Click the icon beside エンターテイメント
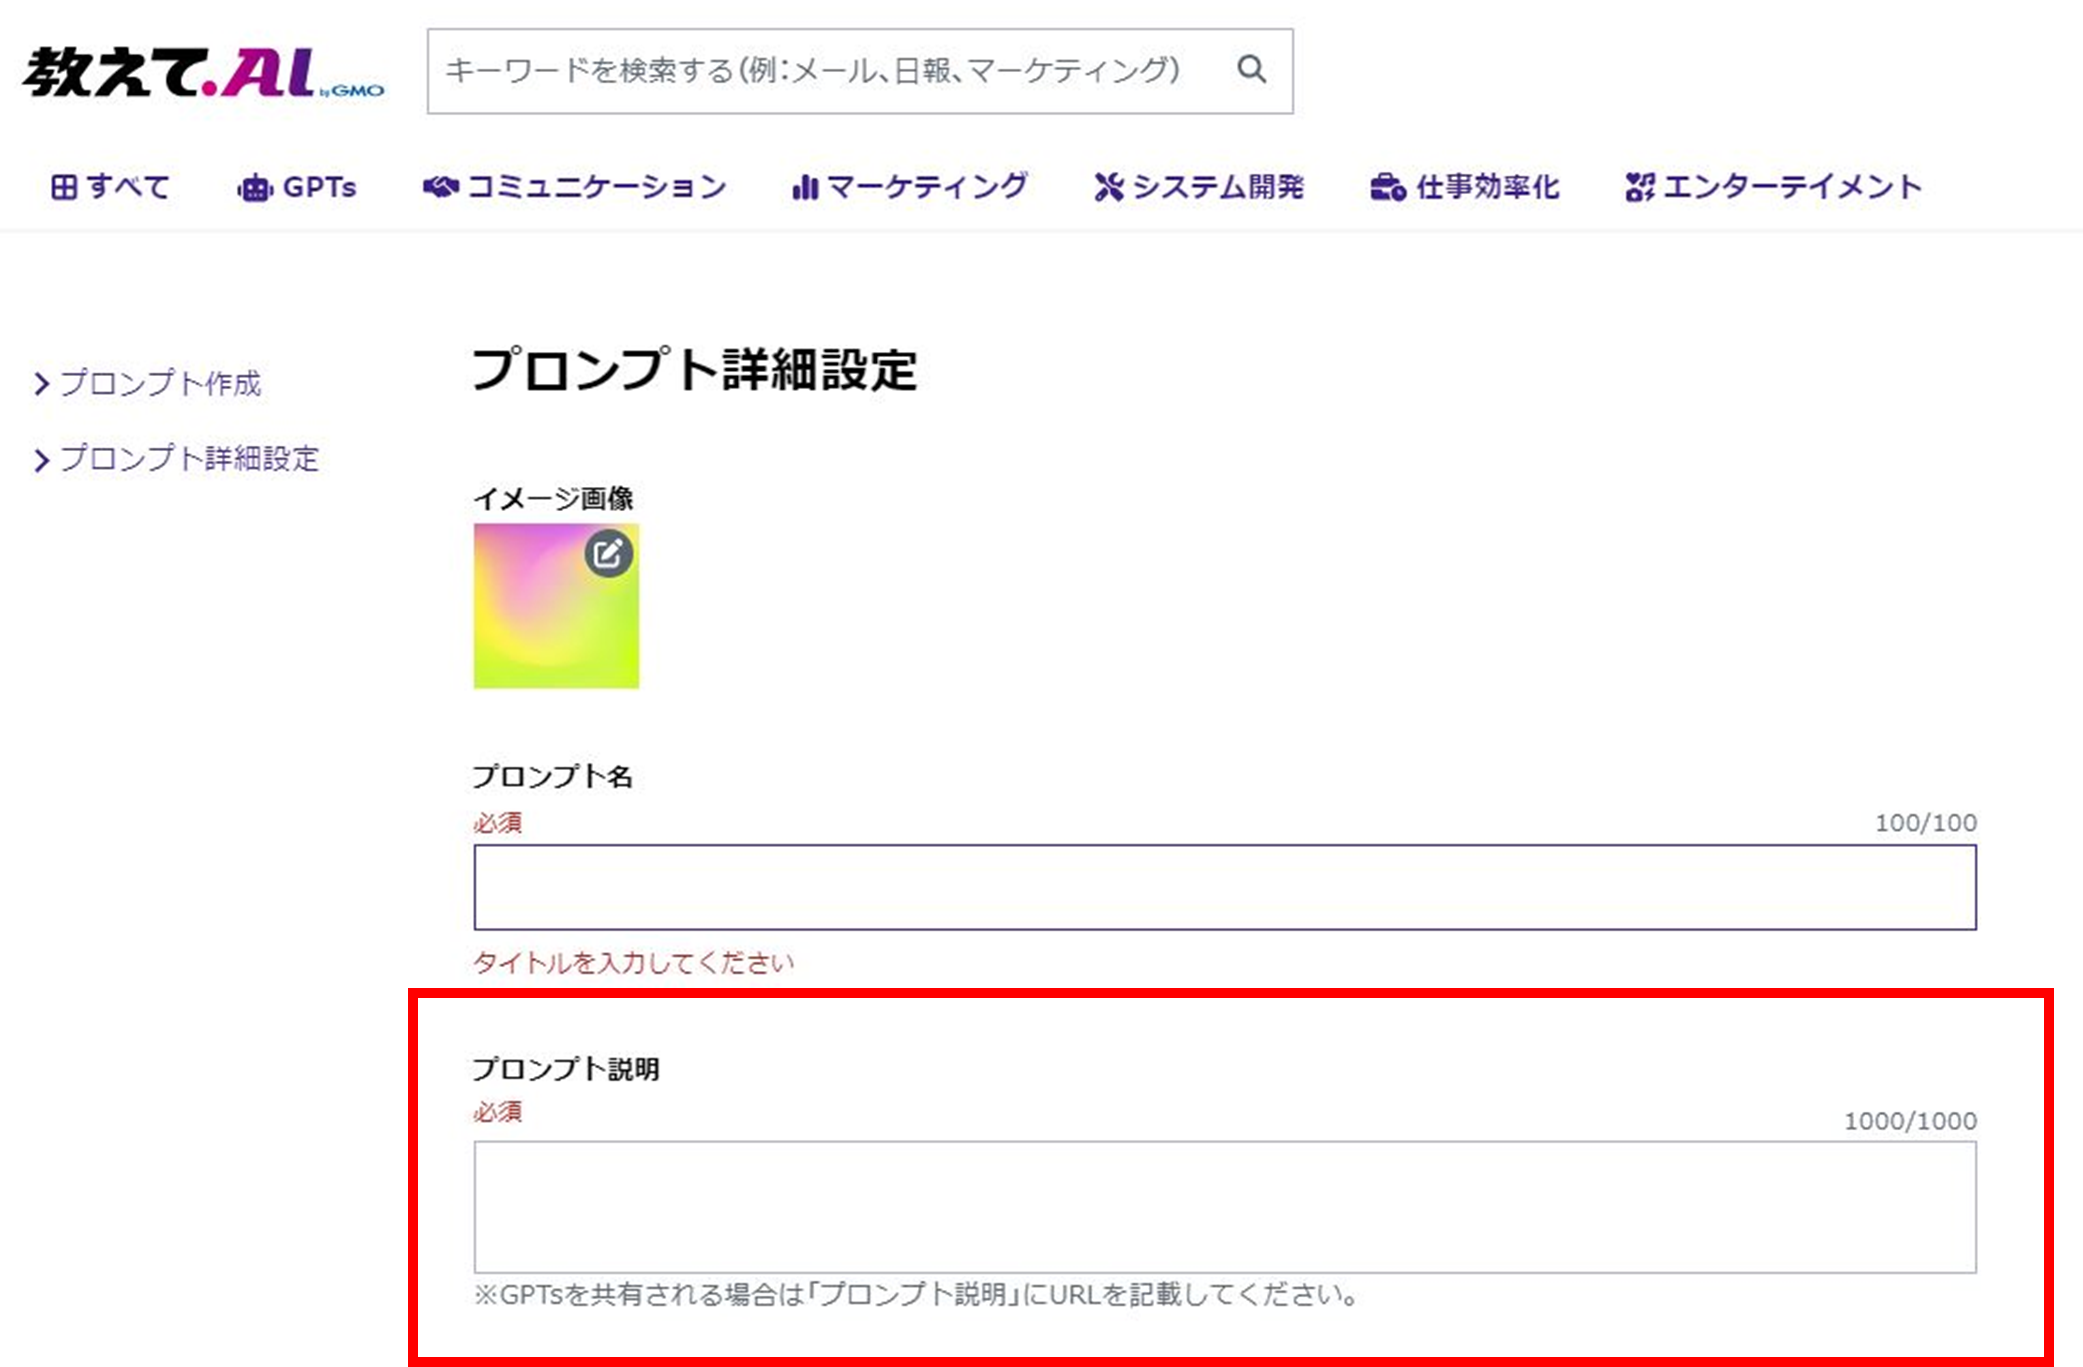This screenshot has width=2083, height=1367. coord(1639,187)
